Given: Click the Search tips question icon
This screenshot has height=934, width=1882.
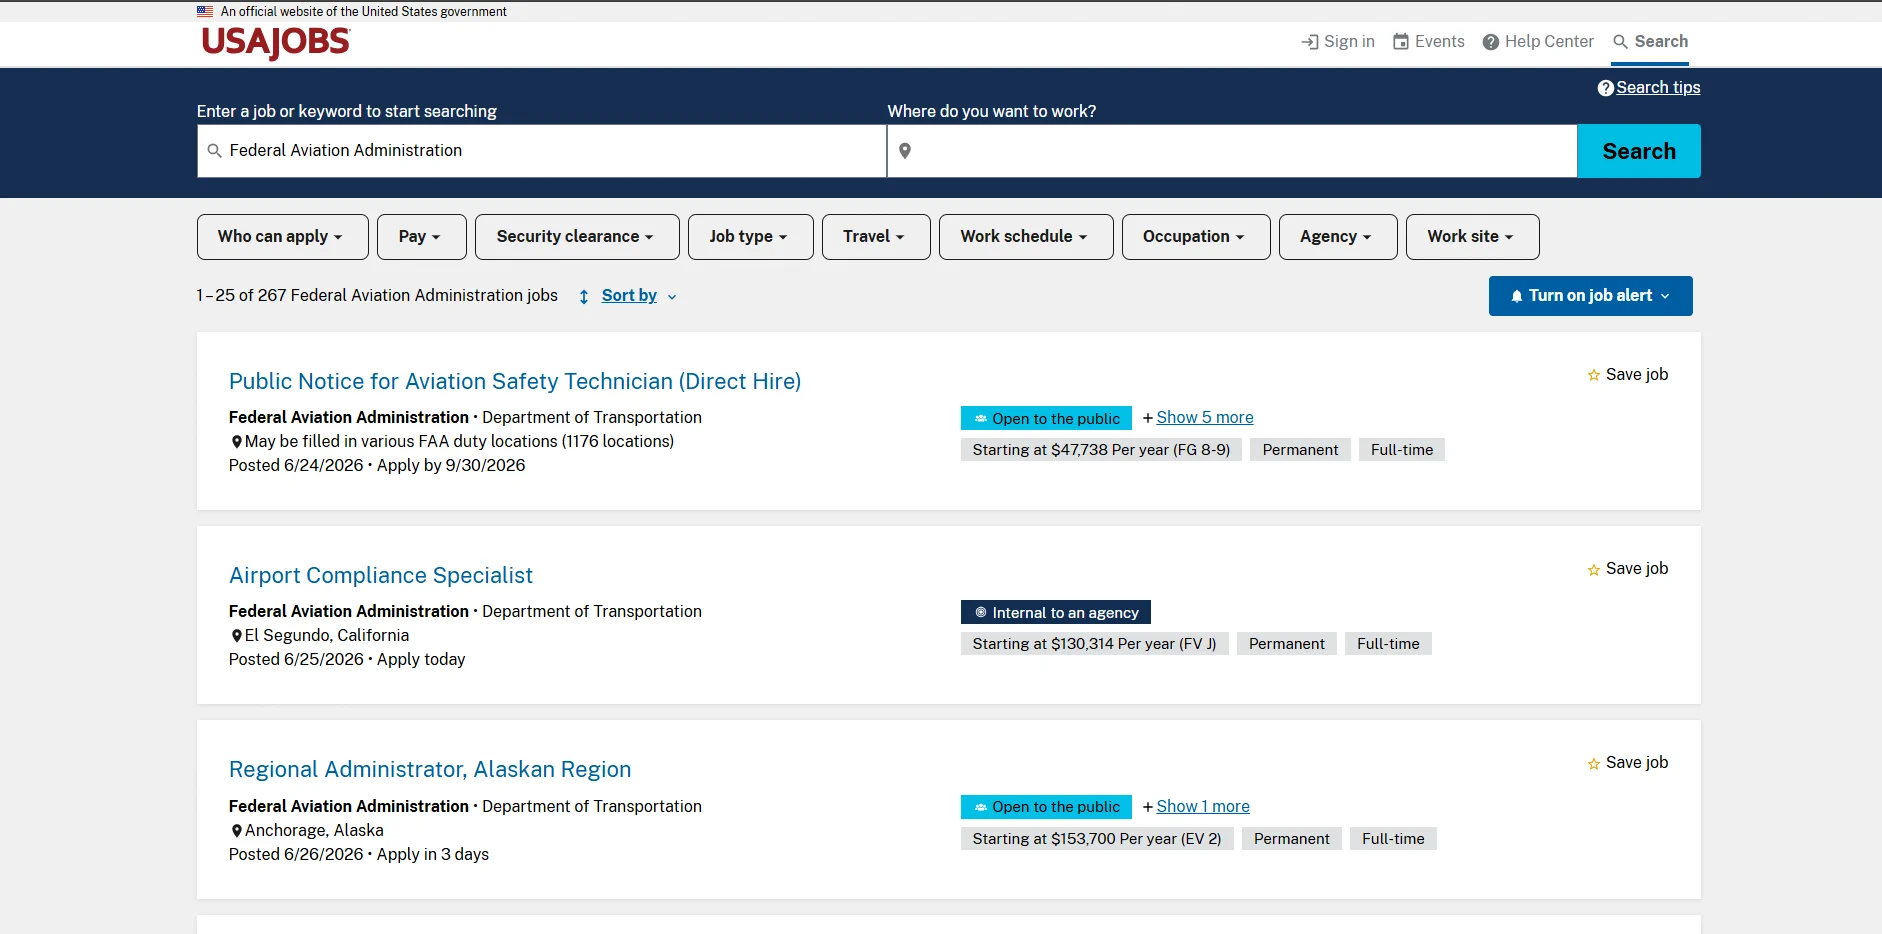Looking at the screenshot, I should [x=1605, y=88].
